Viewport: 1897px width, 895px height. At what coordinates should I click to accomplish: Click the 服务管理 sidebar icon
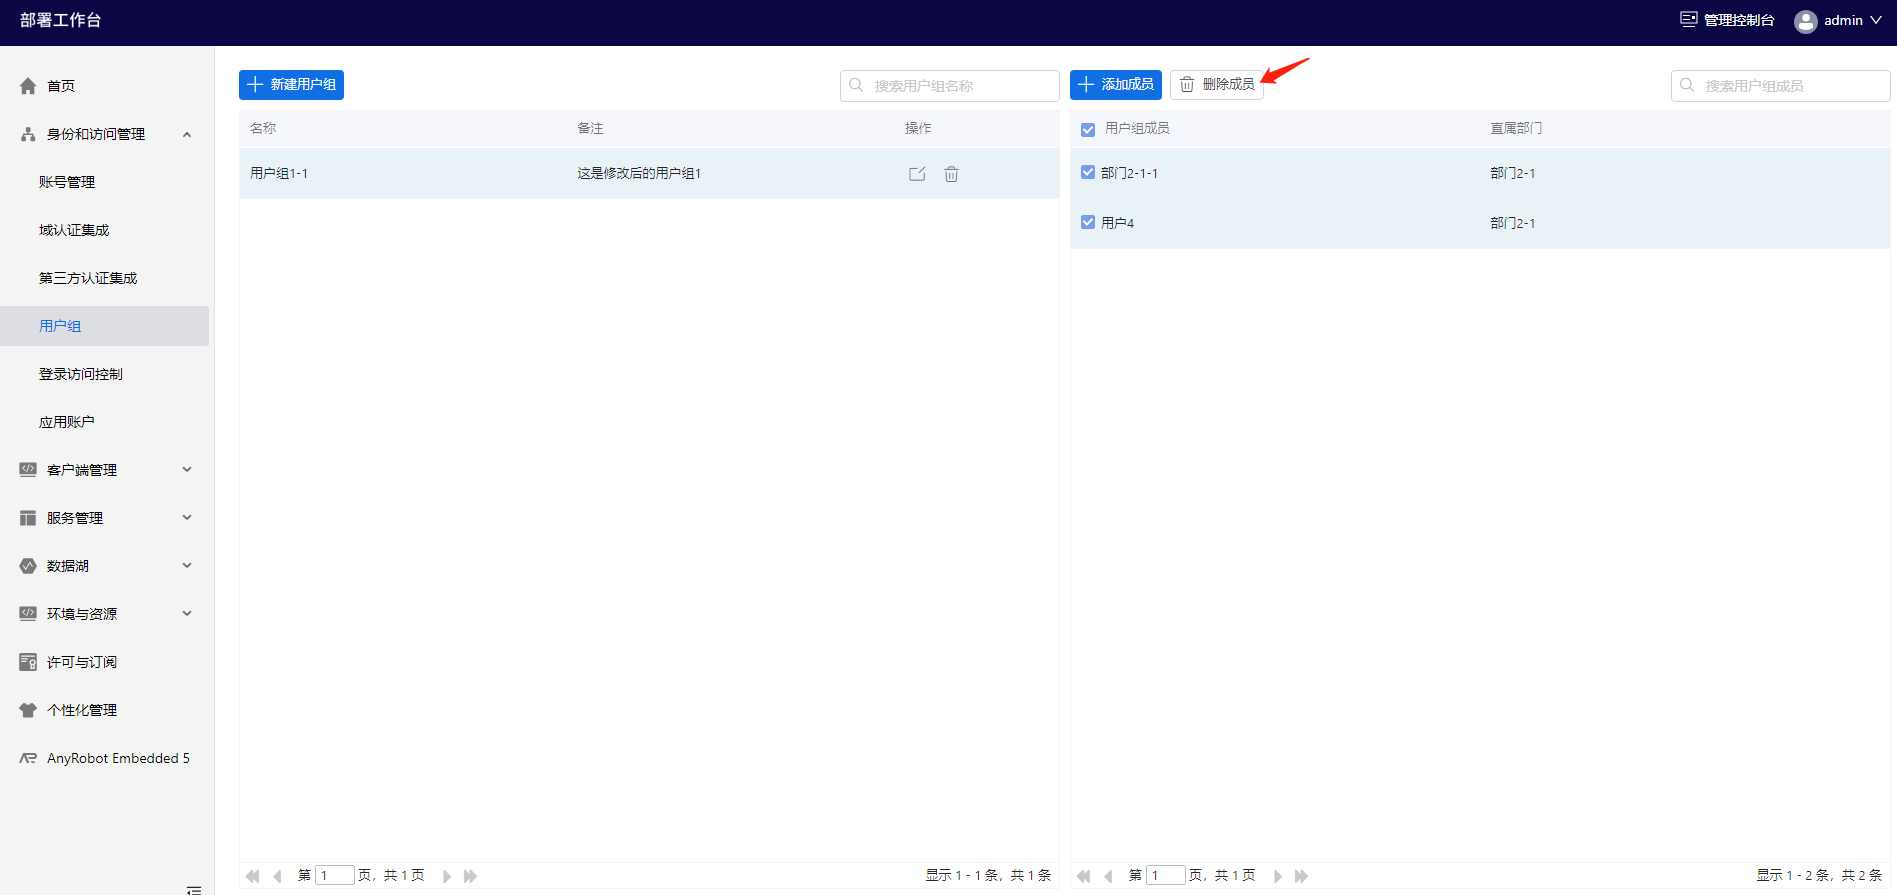(x=28, y=518)
